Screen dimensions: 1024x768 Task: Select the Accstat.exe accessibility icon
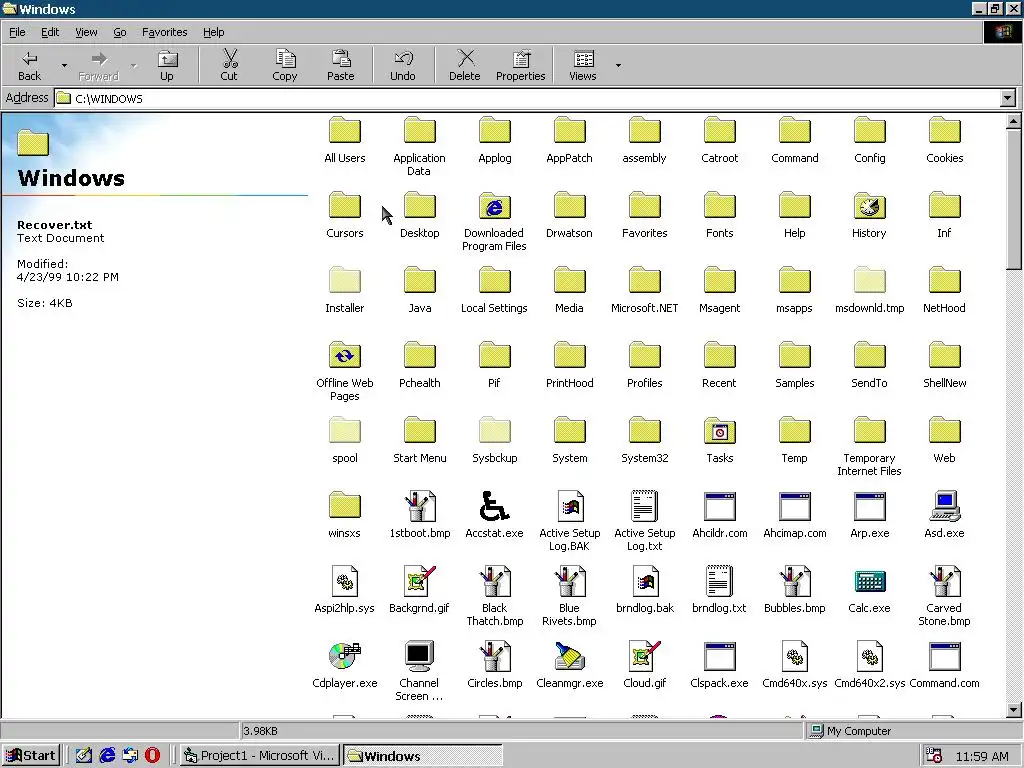coord(494,507)
